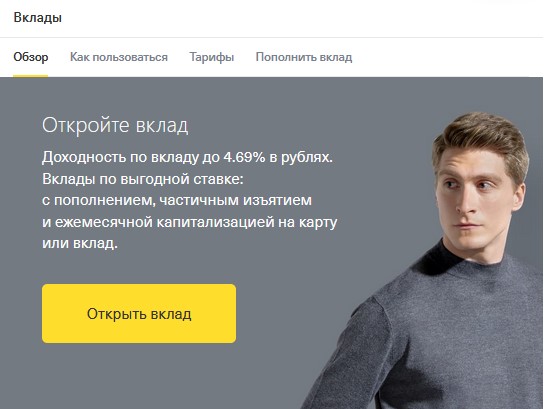Select the Тарифы tab

(x=212, y=57)
